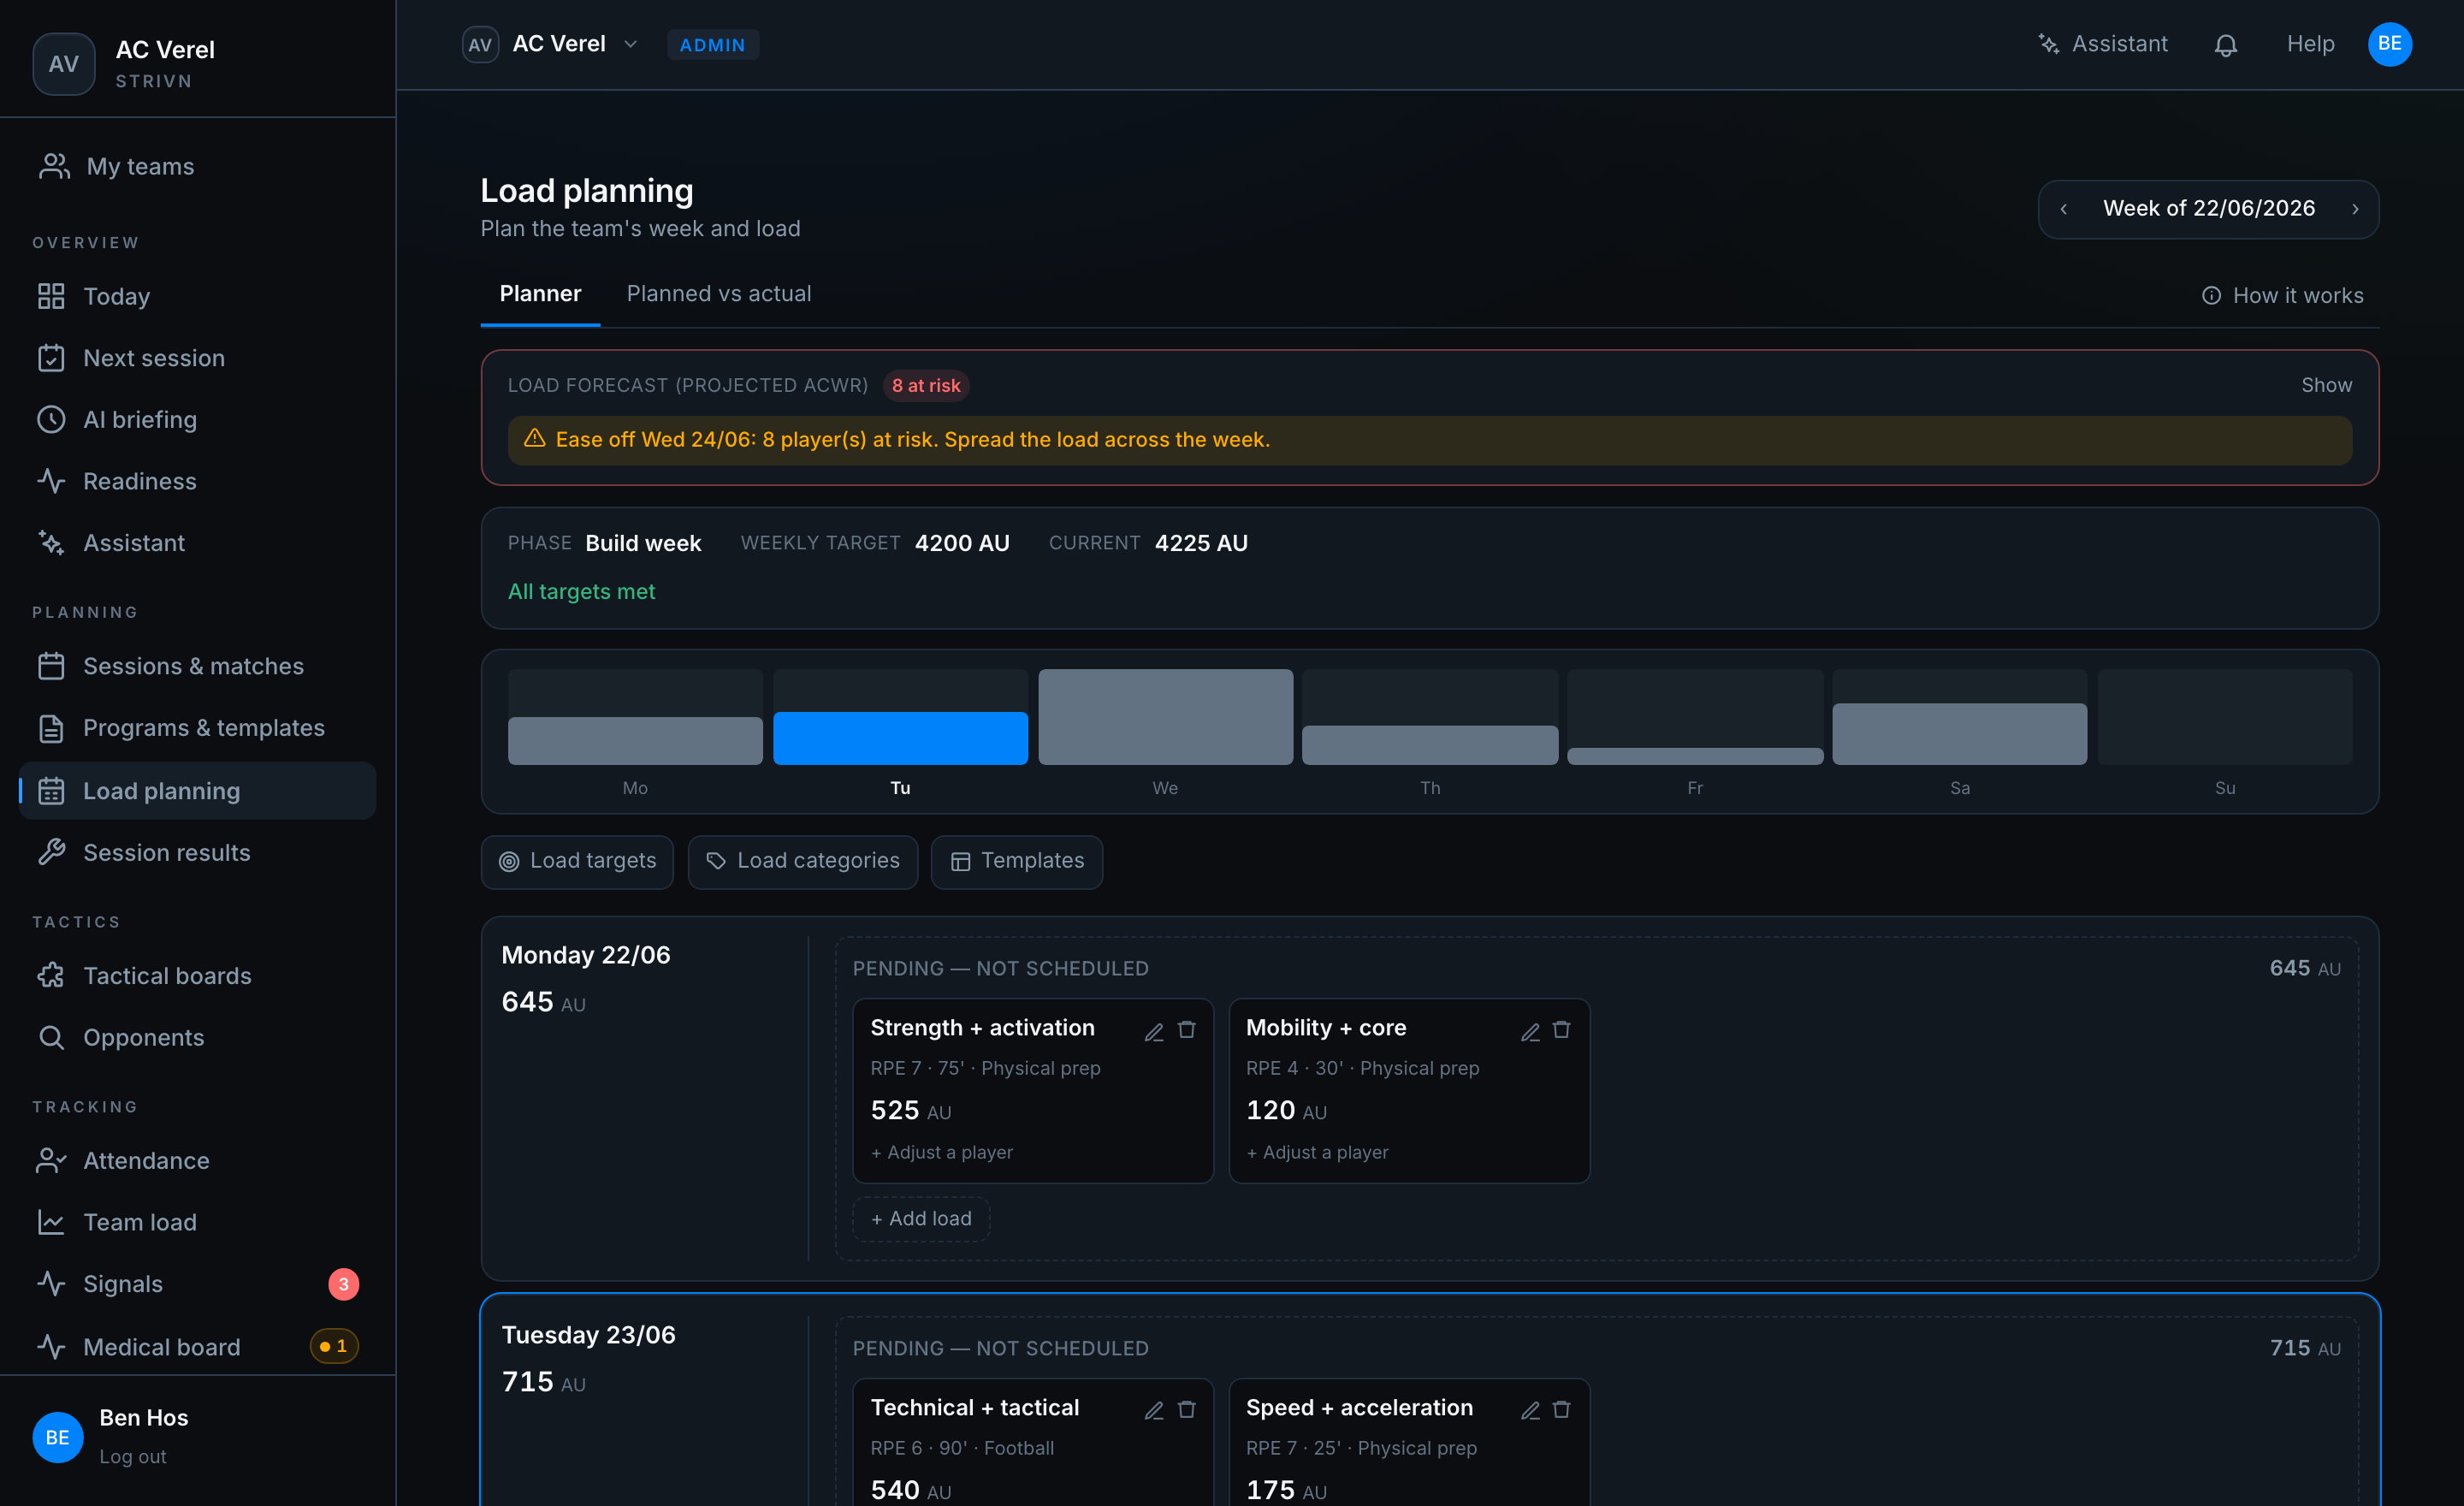Edit the Technical + tactical load
The height and width of the screenshot is (1506, 2464).
tap(1154, 1409)
